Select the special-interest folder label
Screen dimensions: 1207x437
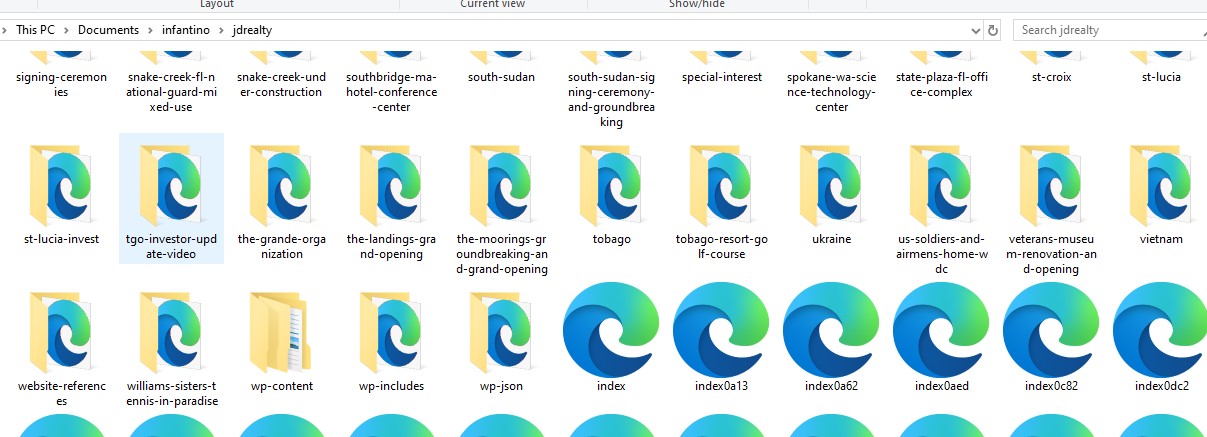[721, 77]
